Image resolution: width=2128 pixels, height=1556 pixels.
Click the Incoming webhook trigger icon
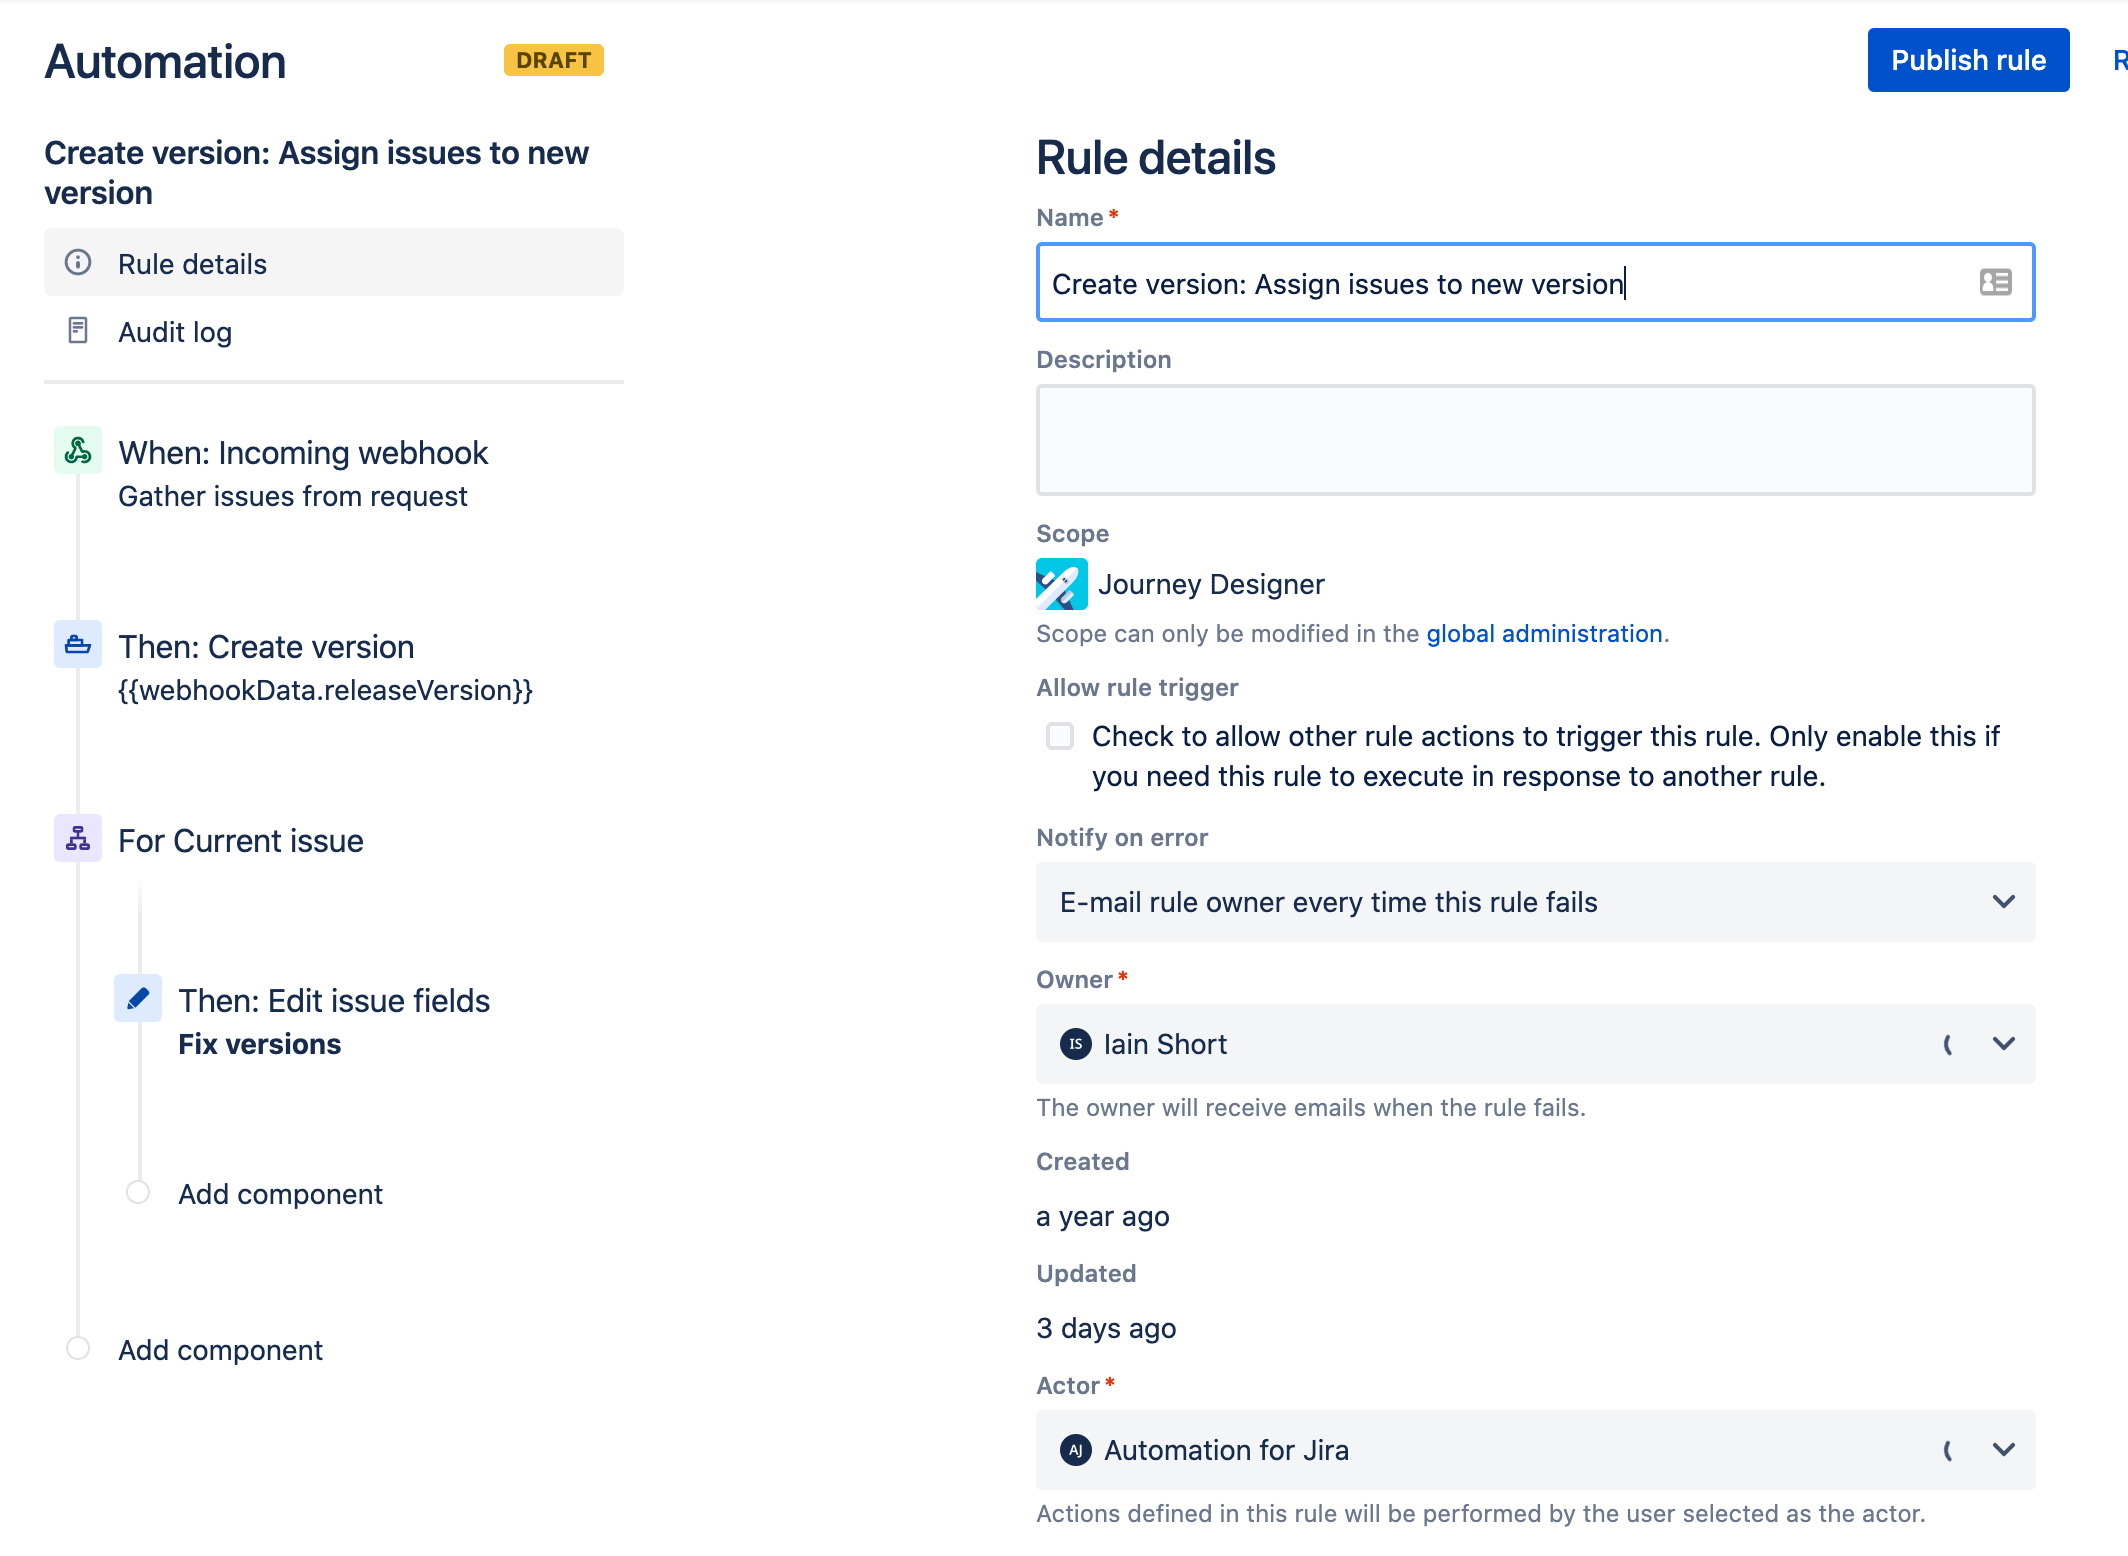78,451
